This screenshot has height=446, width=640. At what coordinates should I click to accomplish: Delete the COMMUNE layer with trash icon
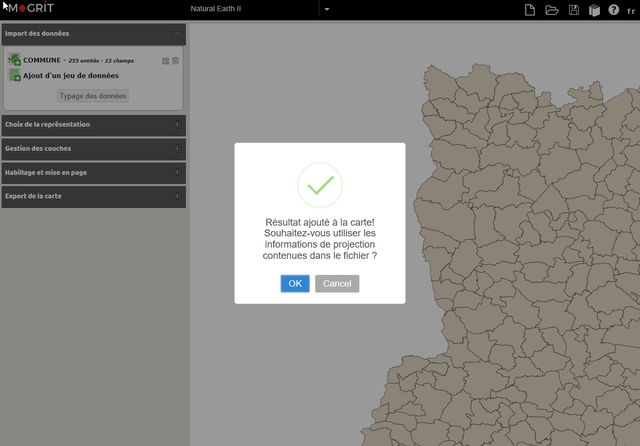point(176,61)
